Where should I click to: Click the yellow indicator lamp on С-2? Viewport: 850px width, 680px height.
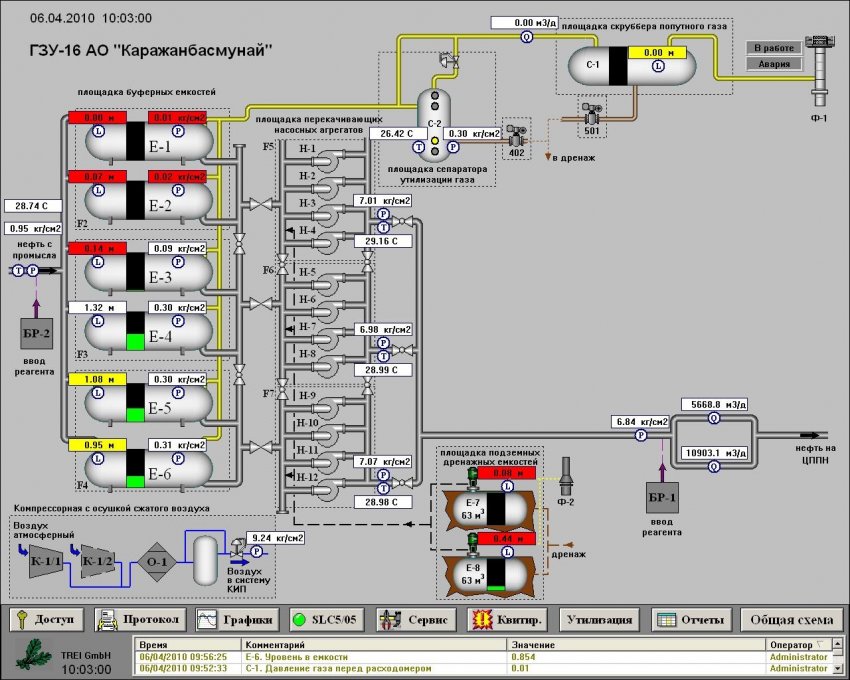[x=435, y=141]
